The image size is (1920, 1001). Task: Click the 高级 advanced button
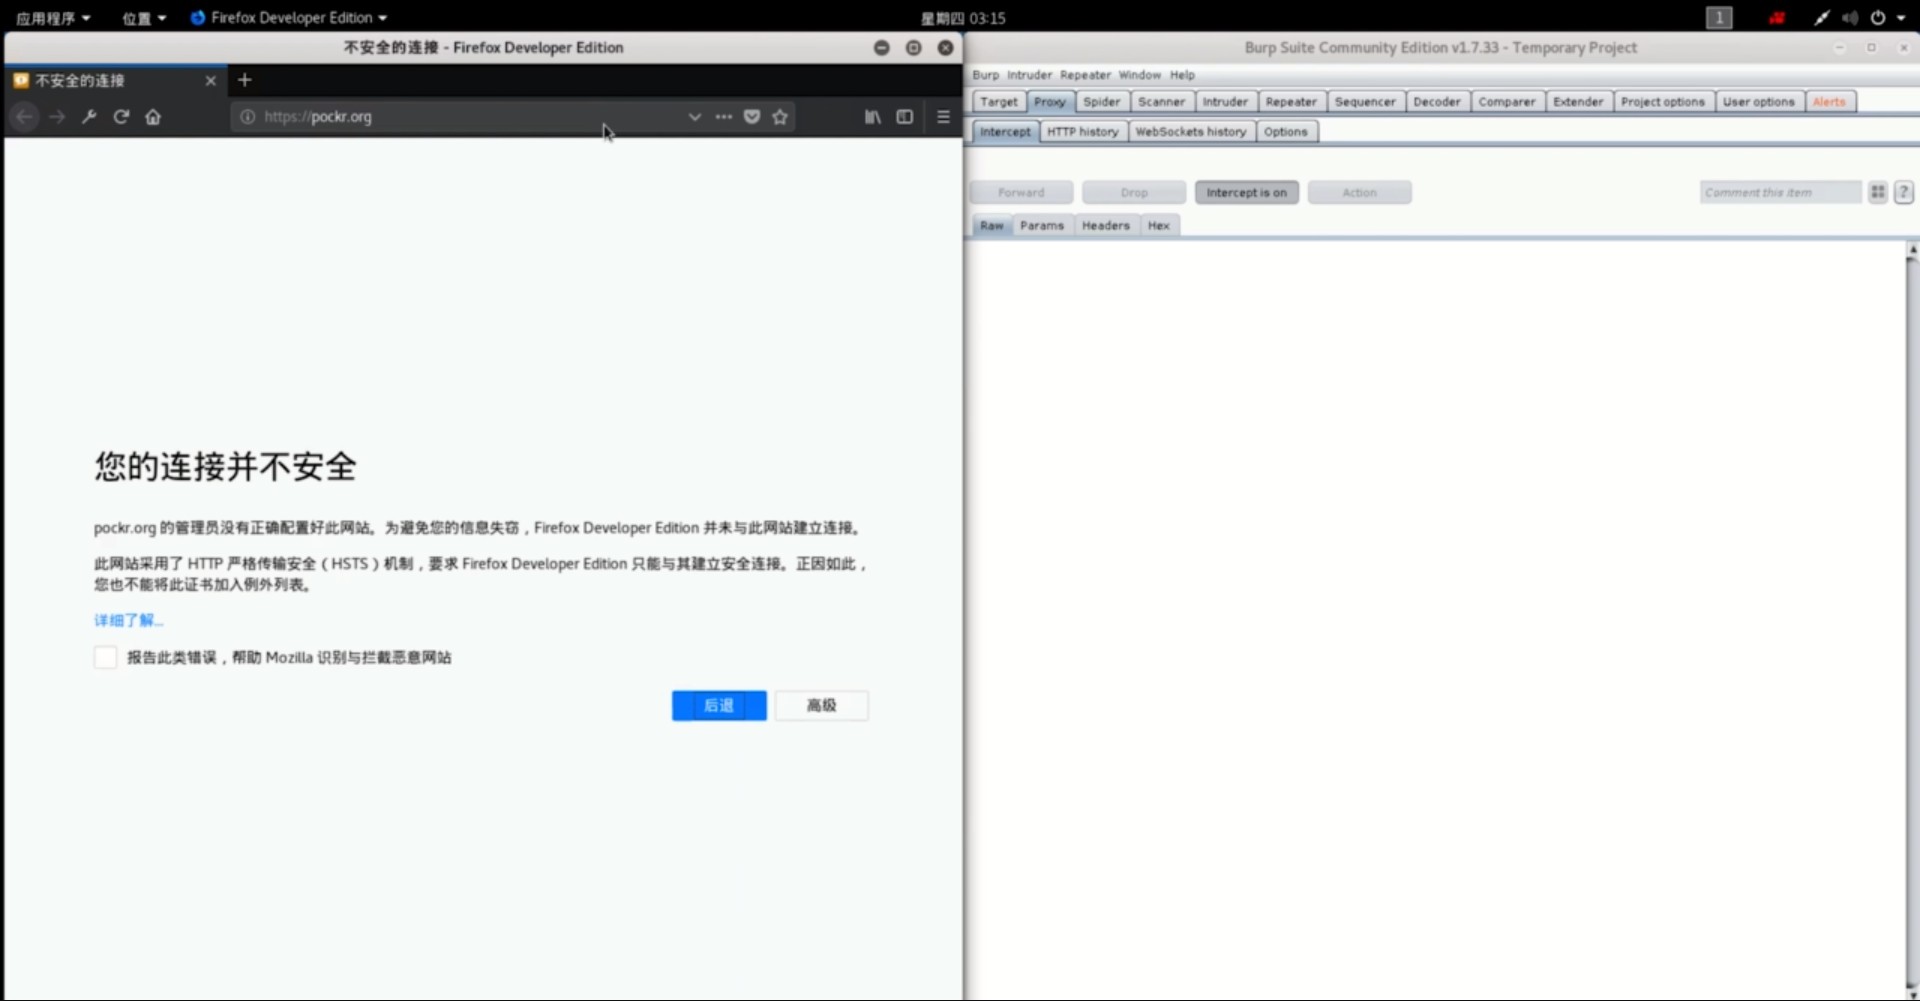click(822, 706)
